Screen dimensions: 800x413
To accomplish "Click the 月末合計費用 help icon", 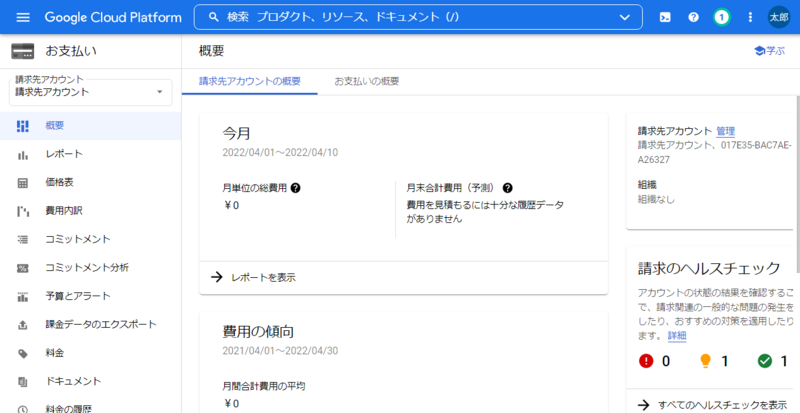I will click(x=508, y=188).
